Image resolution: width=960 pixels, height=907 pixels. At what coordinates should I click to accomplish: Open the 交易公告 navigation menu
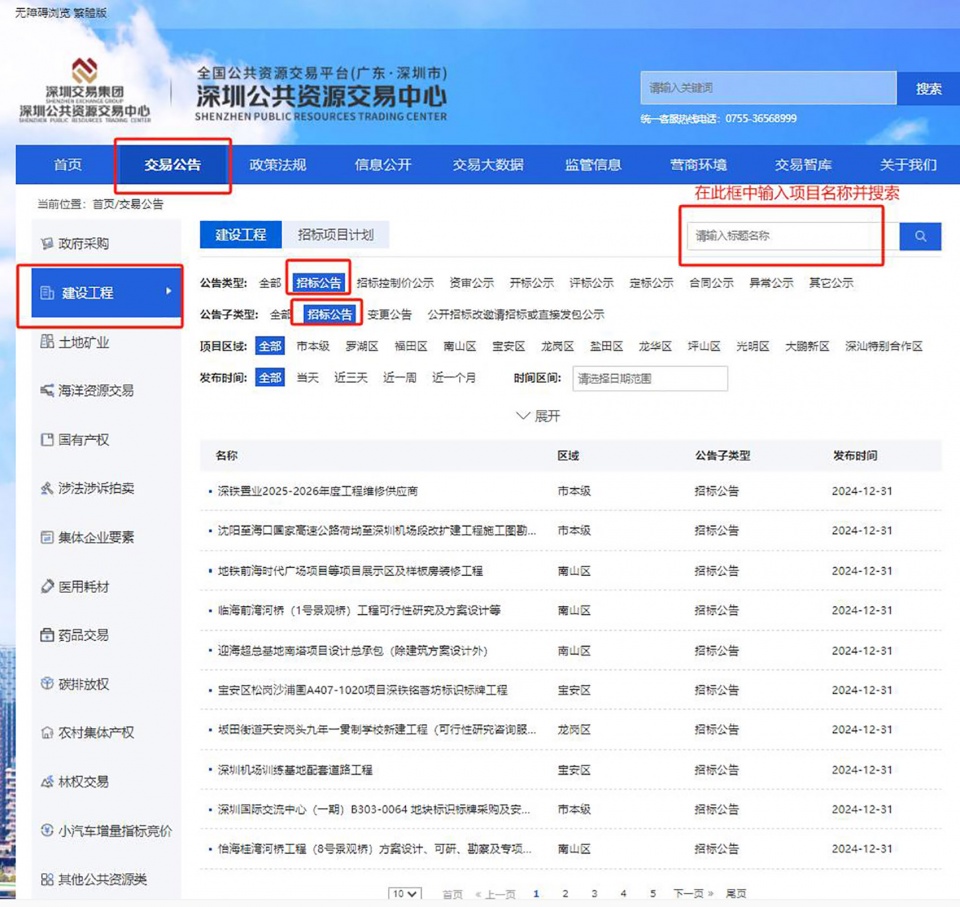coord(173,165)
